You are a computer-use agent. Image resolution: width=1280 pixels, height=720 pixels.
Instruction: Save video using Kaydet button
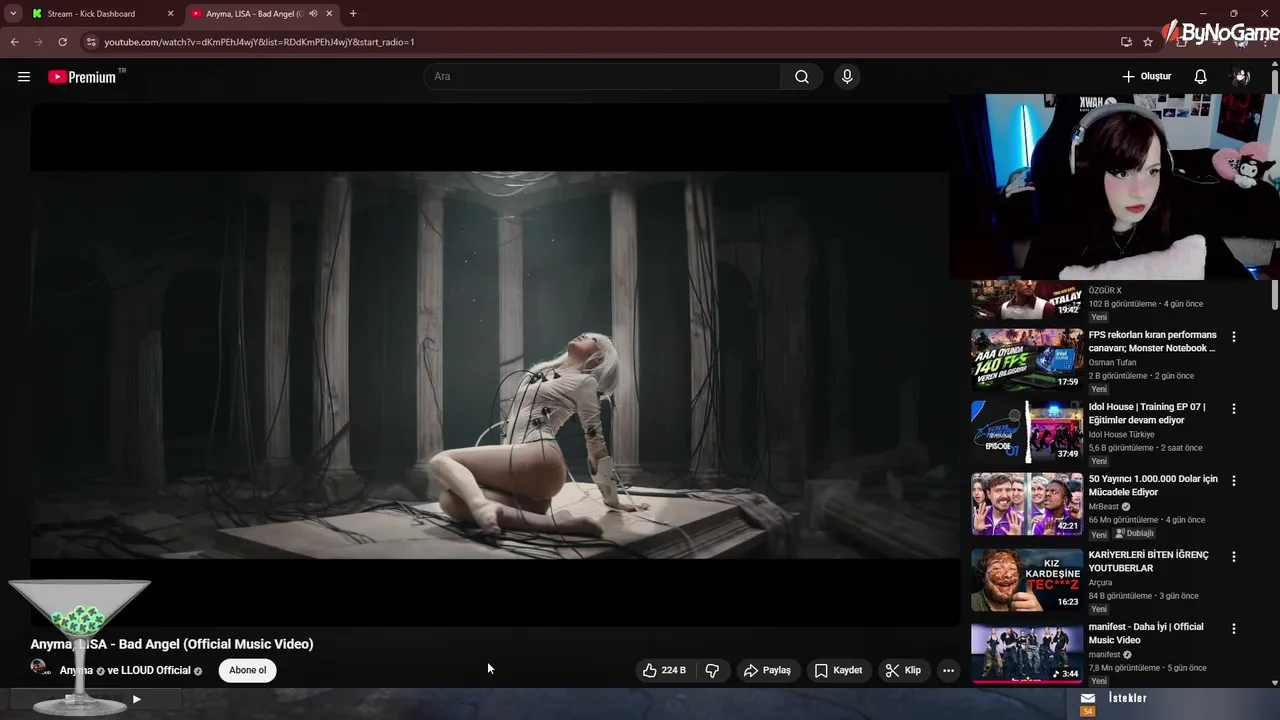point(838,670)
